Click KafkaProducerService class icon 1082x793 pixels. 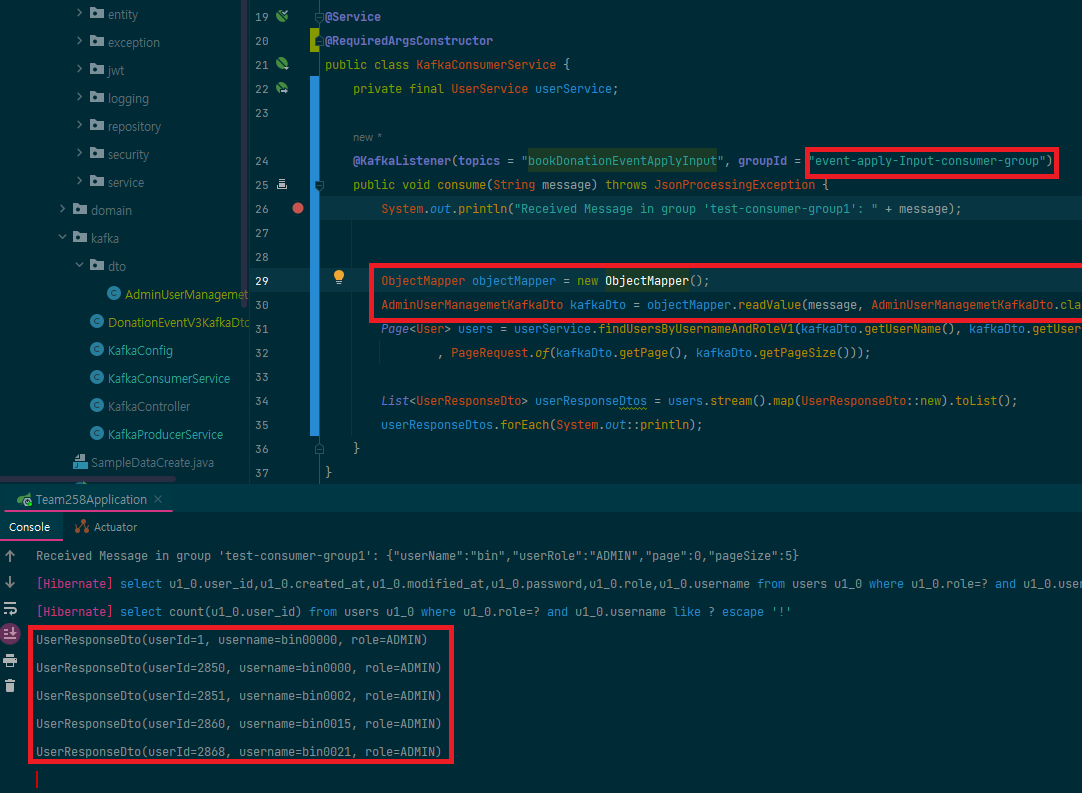point(97,433)
